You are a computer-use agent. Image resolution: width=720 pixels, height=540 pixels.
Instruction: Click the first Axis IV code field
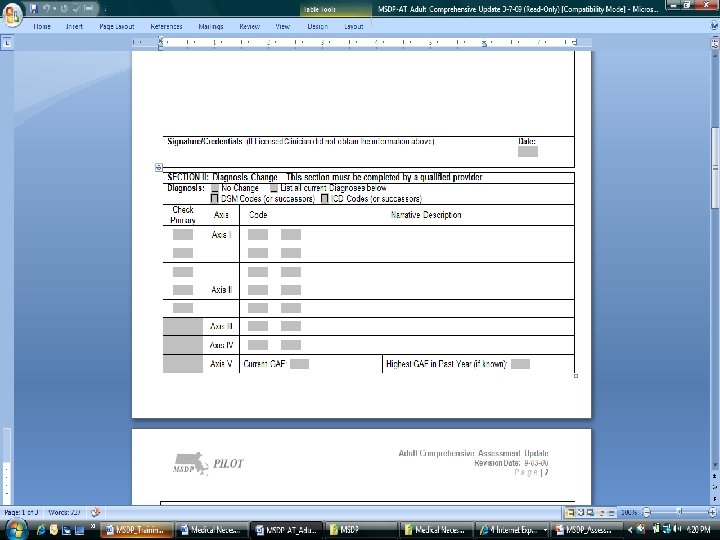[258, 345]
